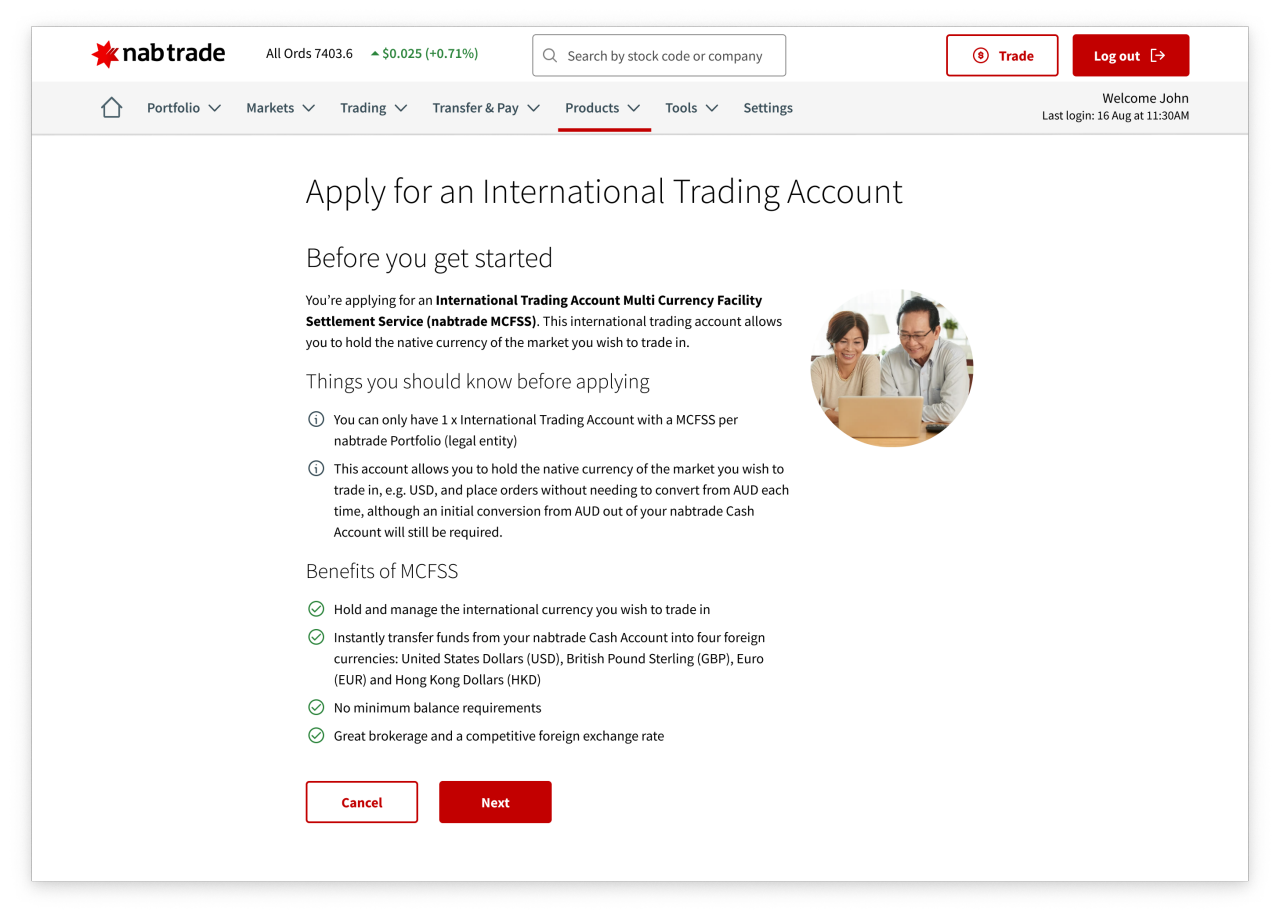Click green tick beside Hold and manage

pyautogui.click(x=316, y=608)
